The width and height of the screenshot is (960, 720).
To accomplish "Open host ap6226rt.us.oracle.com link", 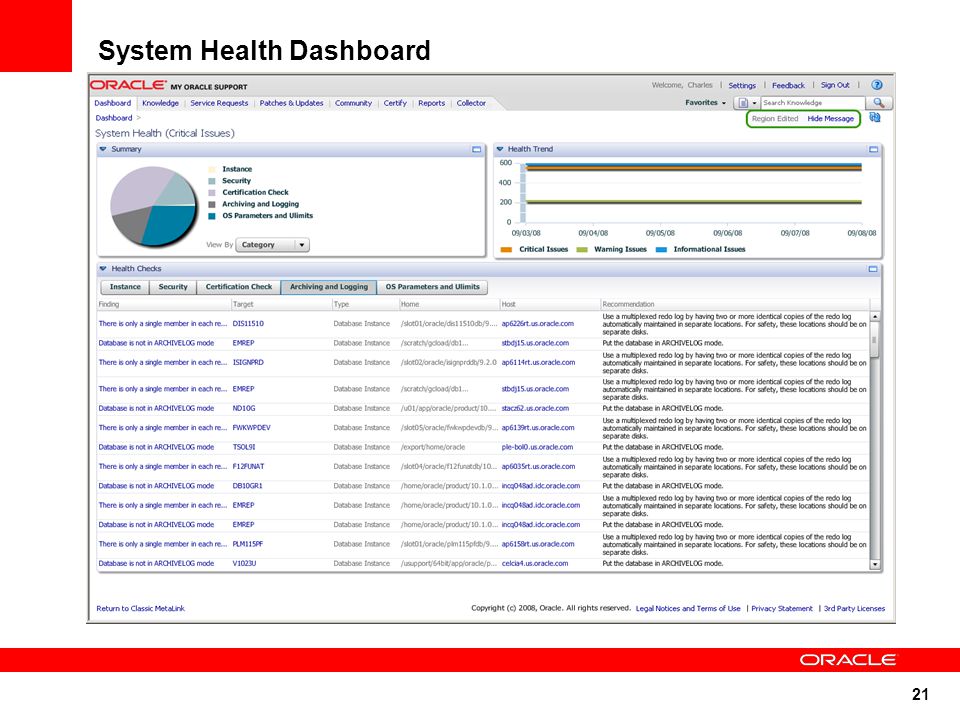I will [538, 324].
